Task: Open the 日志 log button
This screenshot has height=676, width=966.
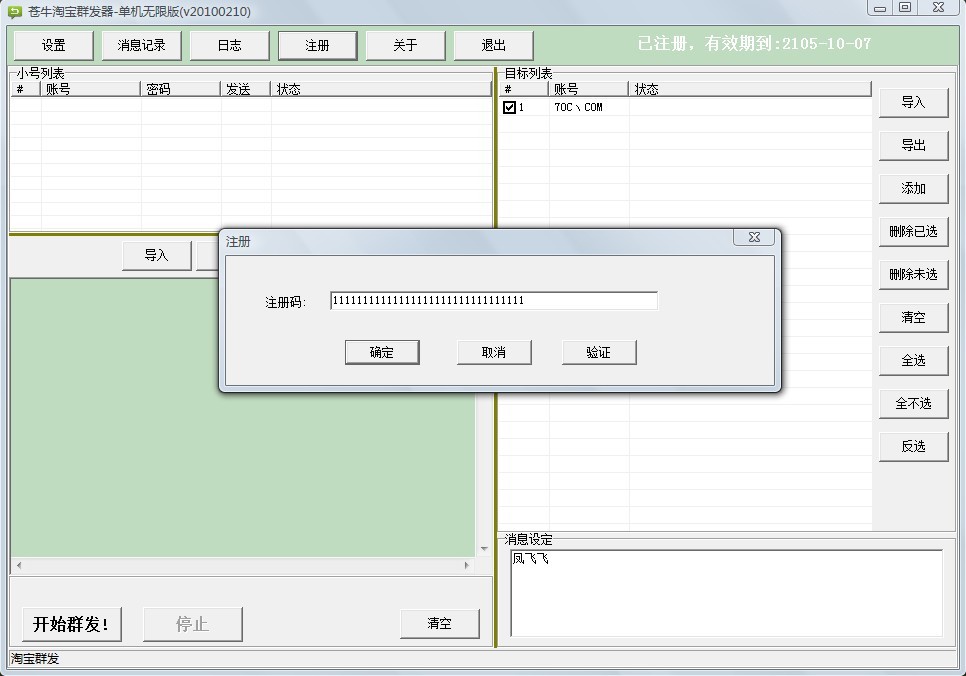Action: click(230, 46)
